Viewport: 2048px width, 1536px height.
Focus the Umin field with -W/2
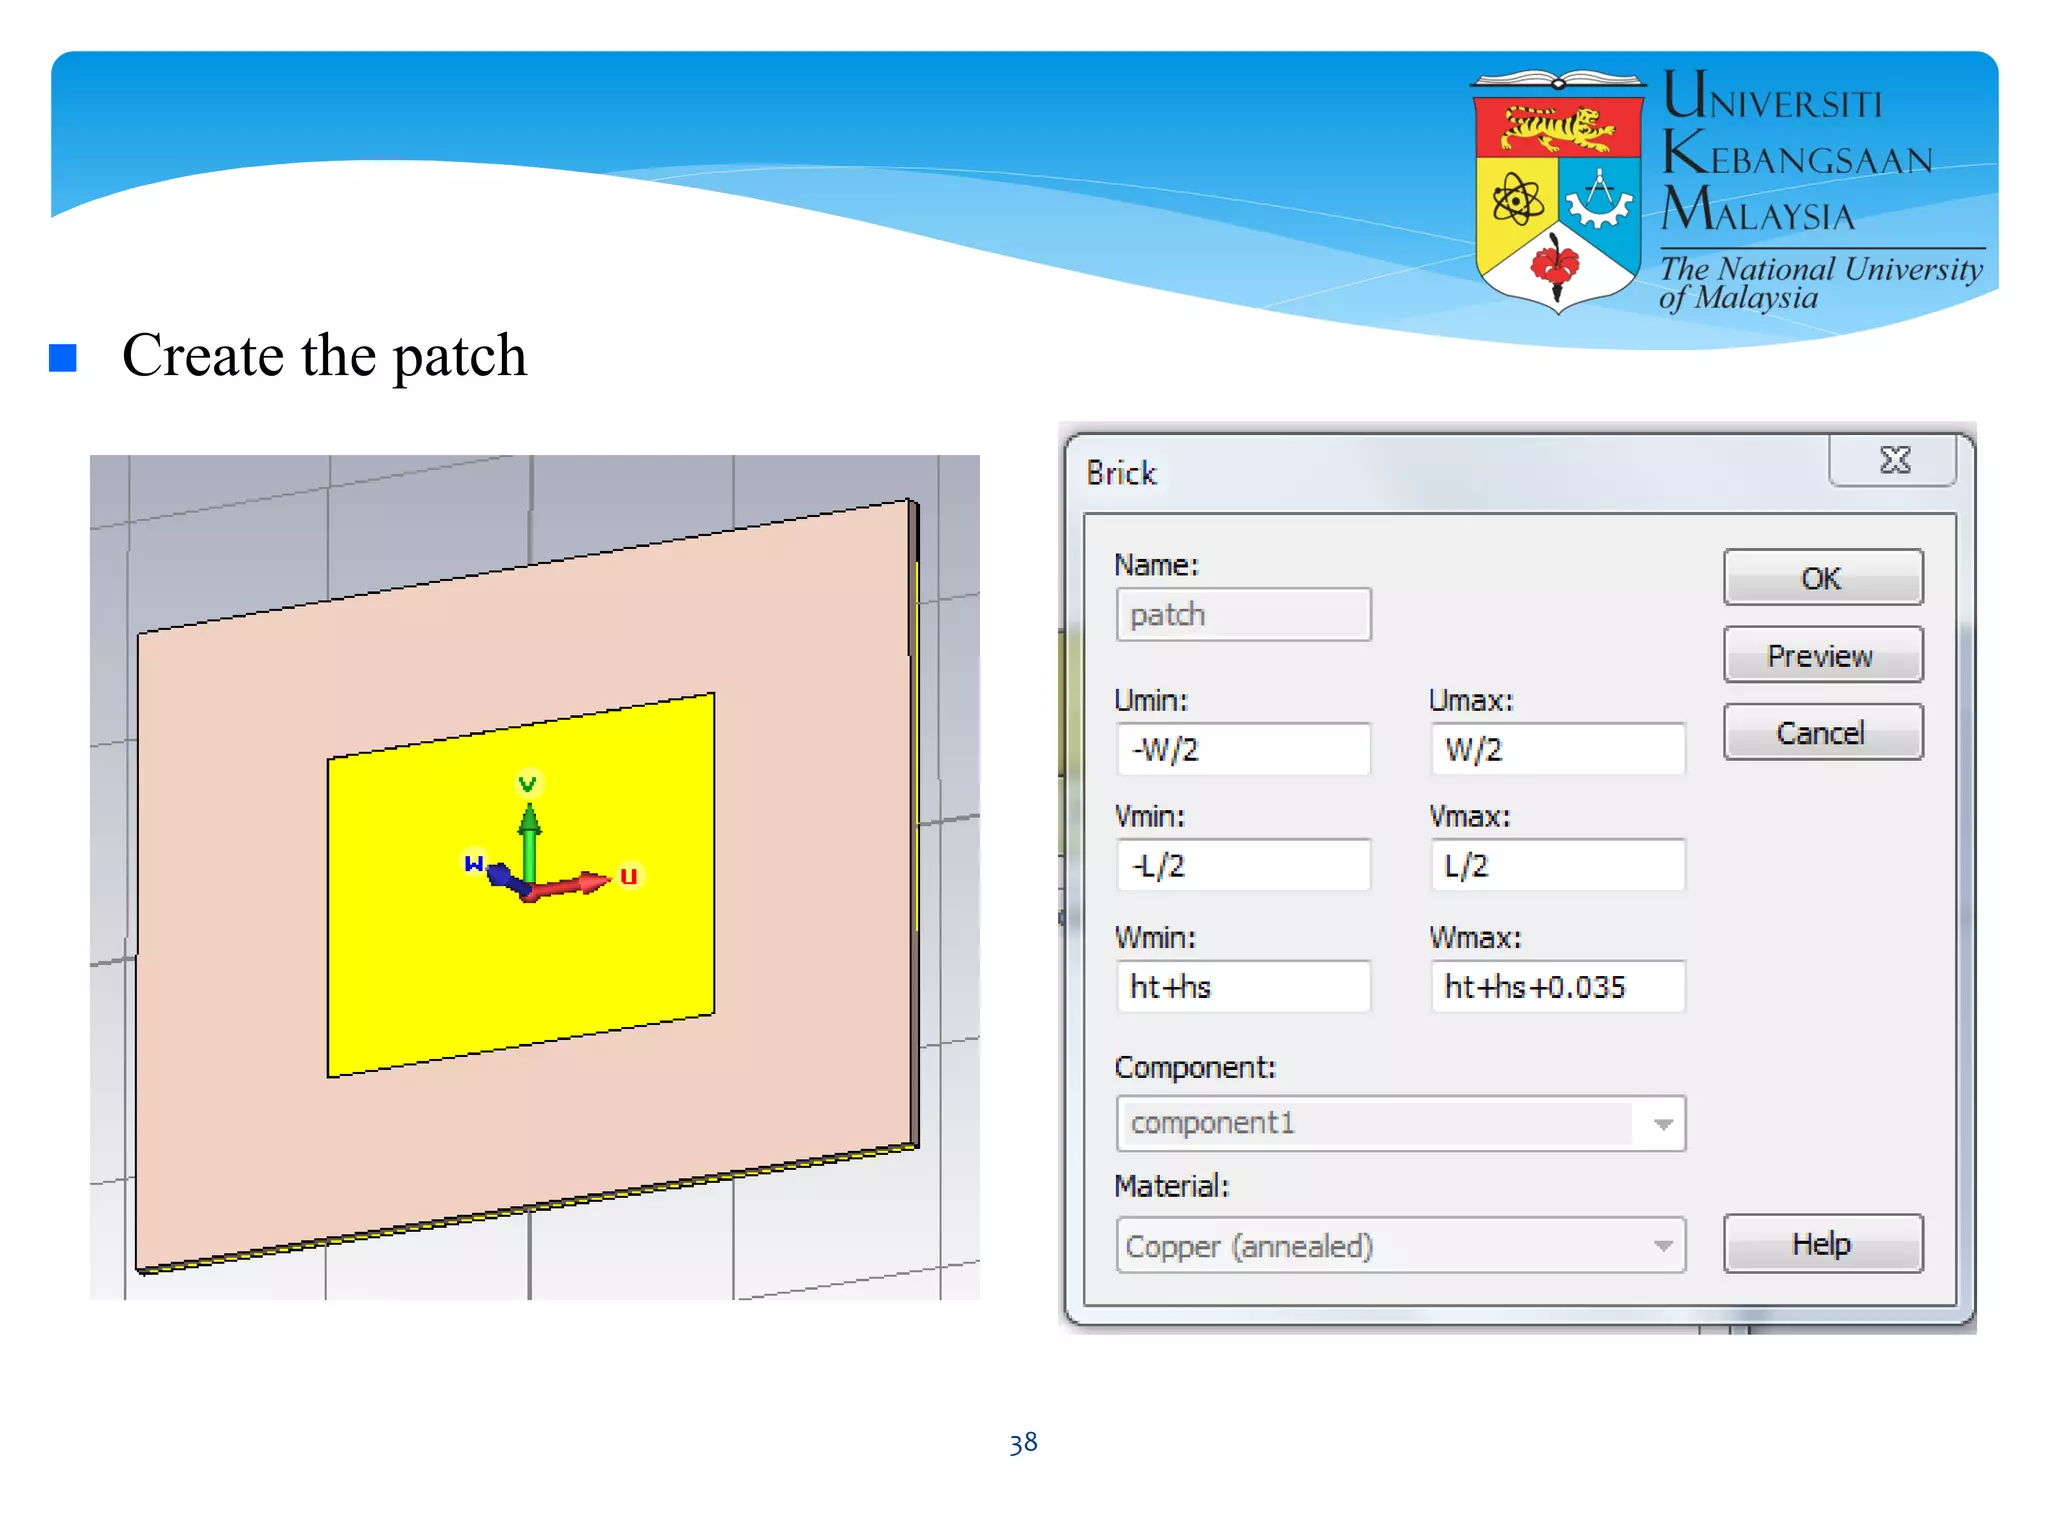[x=1243, y=749]
